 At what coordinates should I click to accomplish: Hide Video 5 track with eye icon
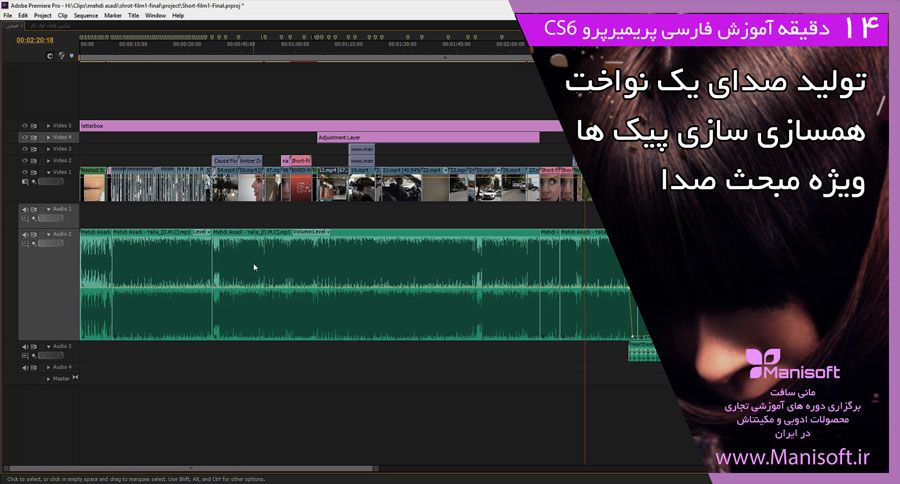coord(25,125)
